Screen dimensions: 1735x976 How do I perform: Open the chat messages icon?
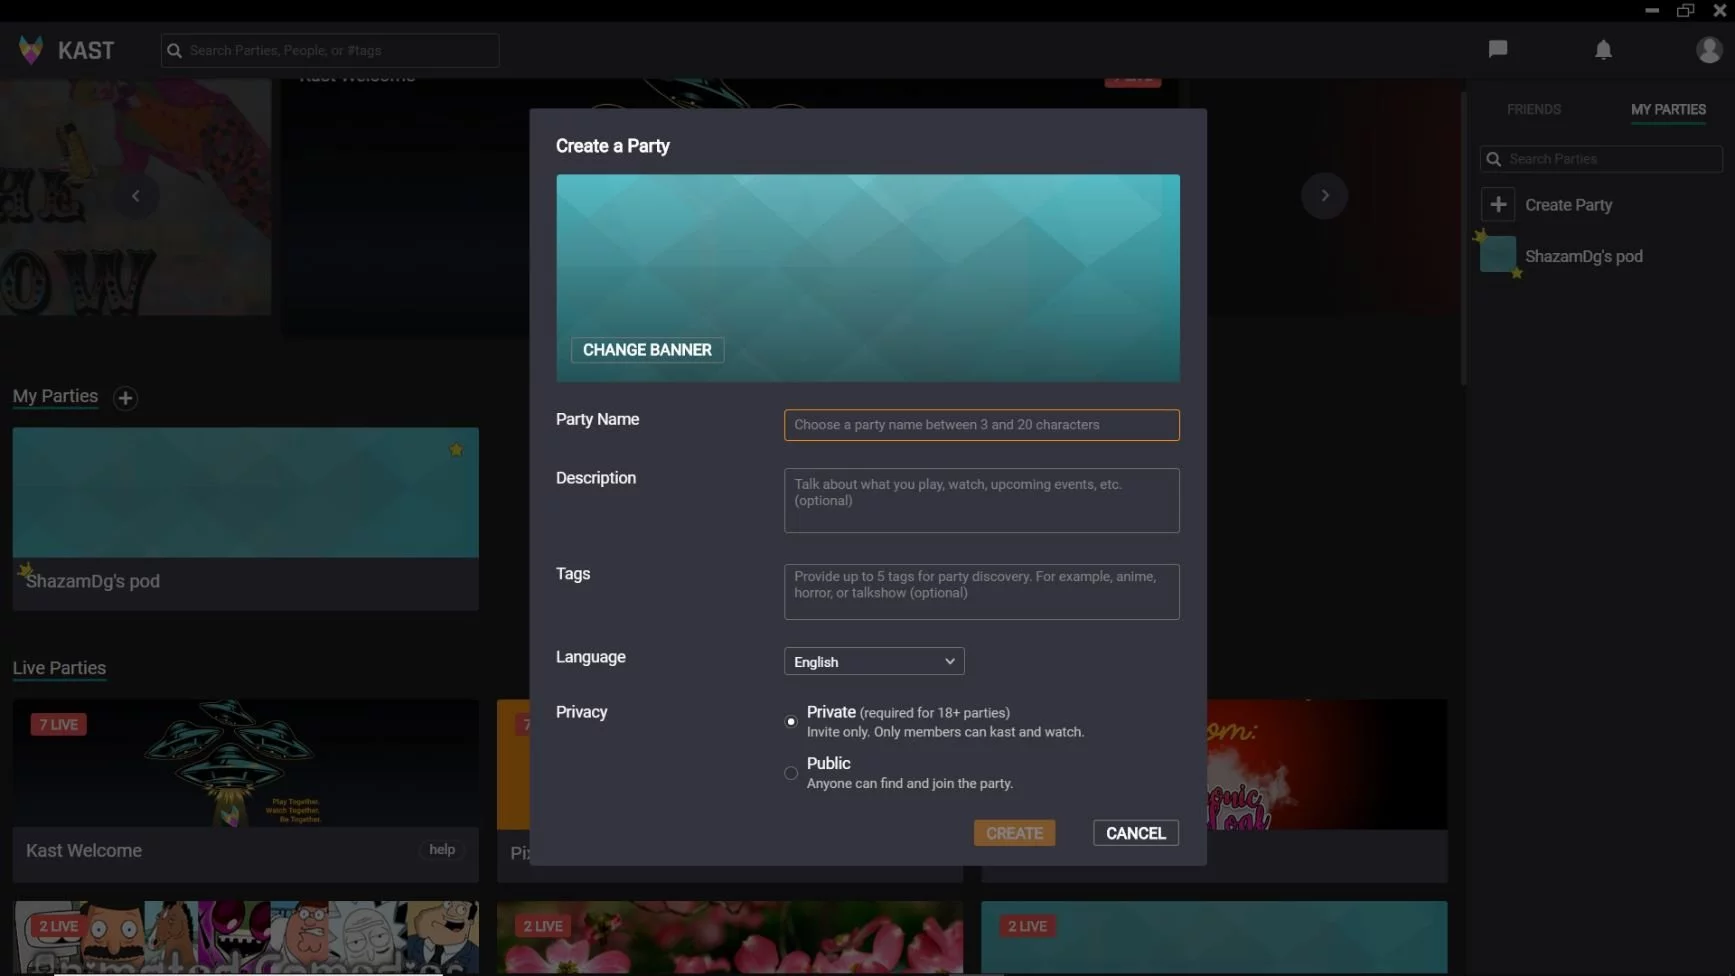click(1497, 49)
